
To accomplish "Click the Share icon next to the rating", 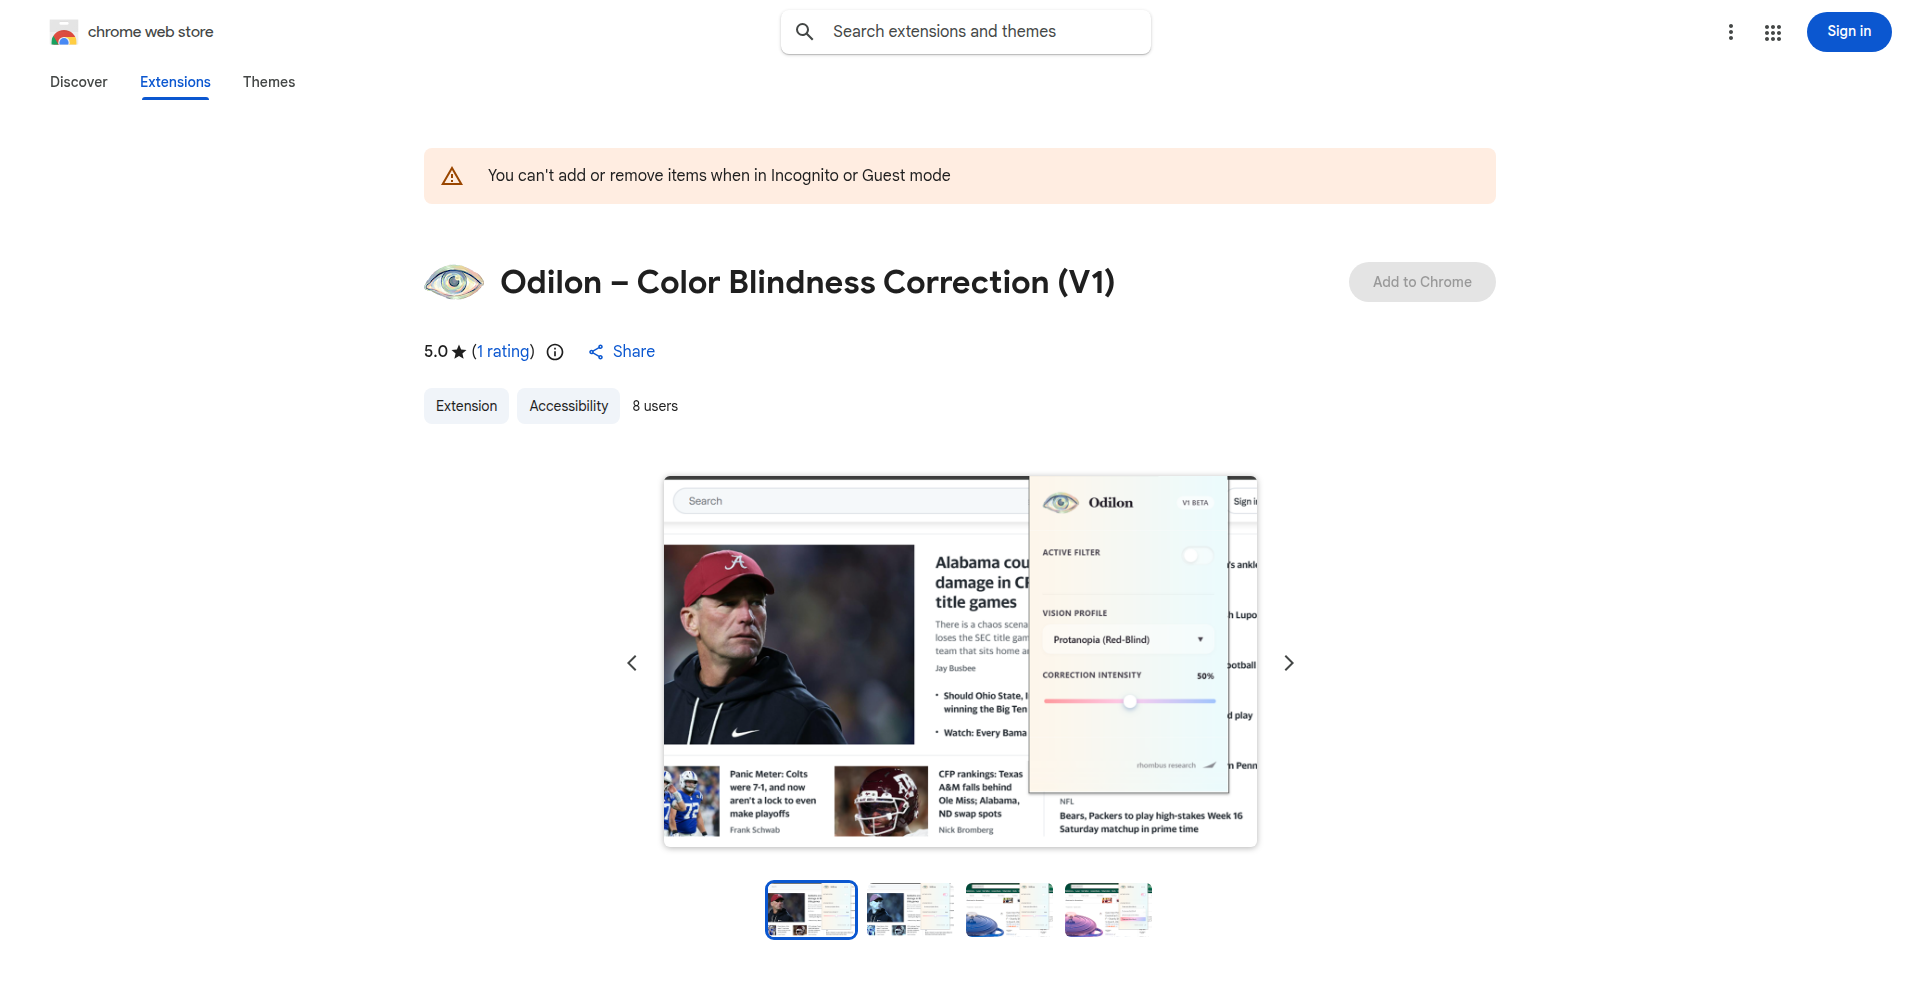I will pos(596,351).
